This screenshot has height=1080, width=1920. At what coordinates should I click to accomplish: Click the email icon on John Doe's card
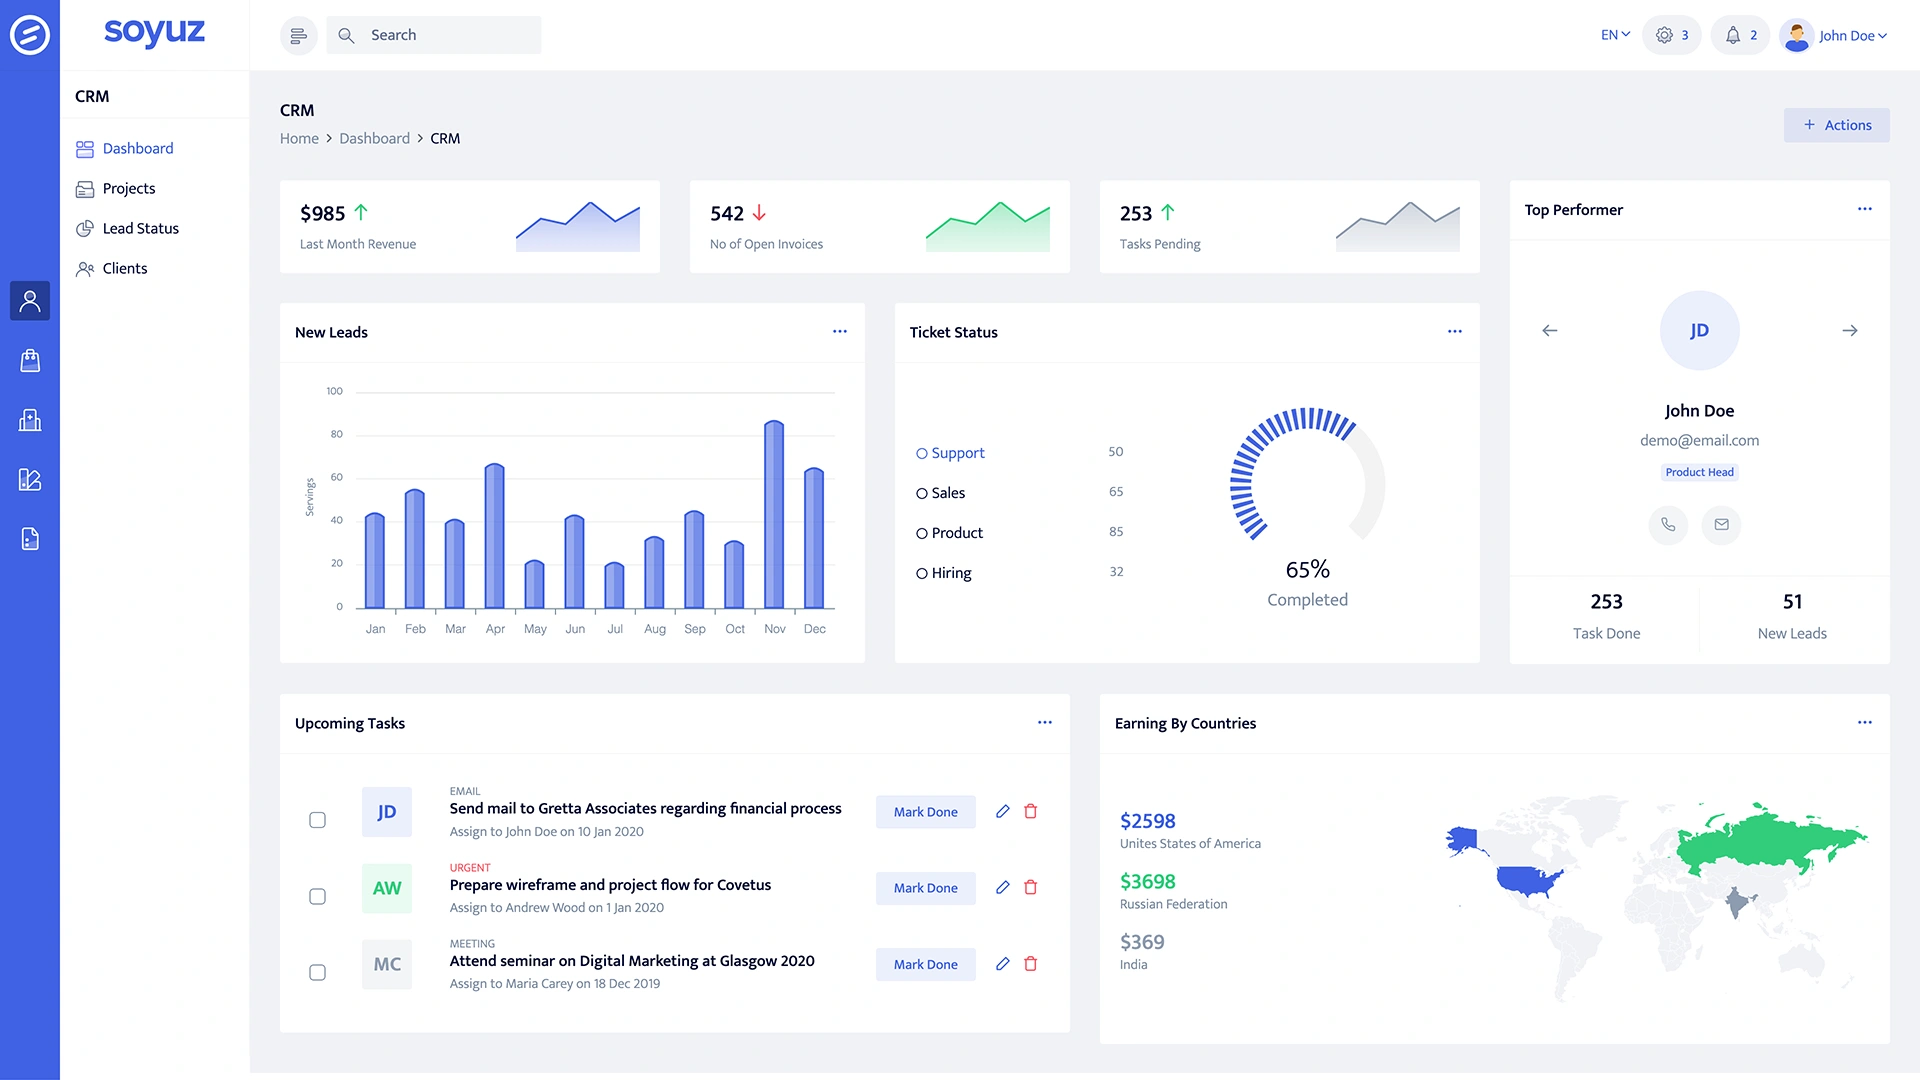tap(1721, 525)
